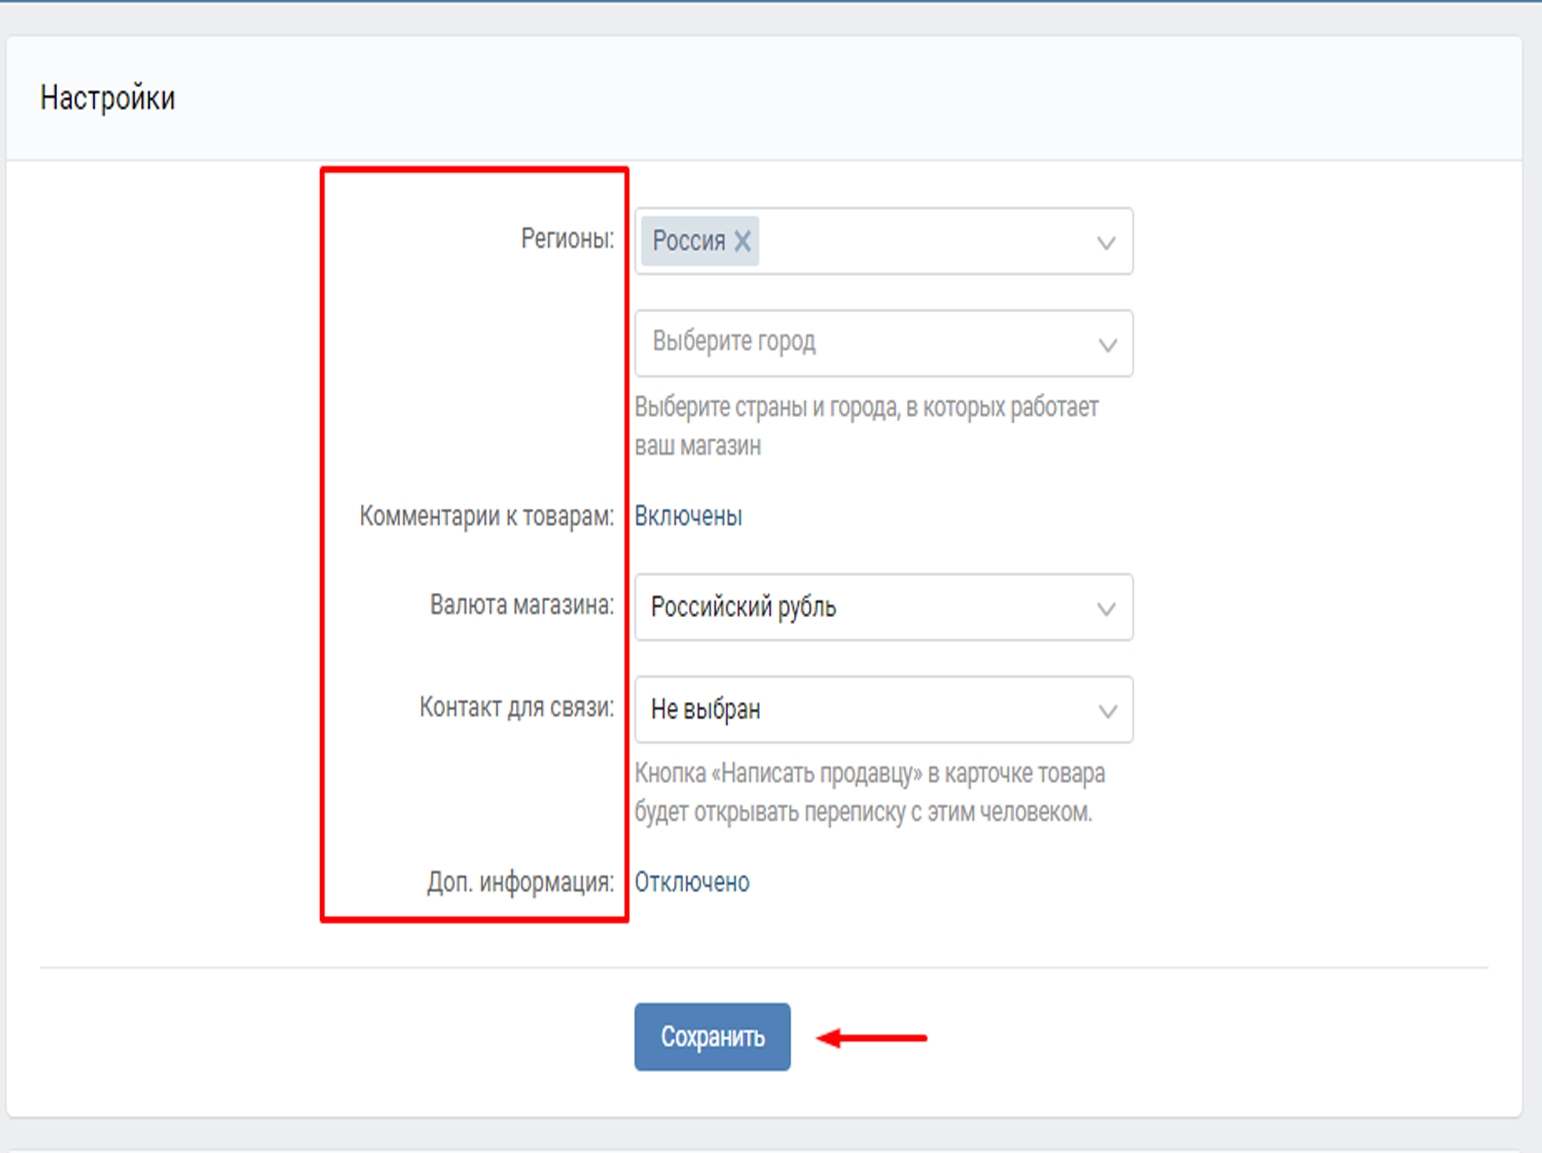Click the Контакт для связи label
Image resolution: width=1542 pixels, height=1153 pixels.
click(x=517, y=707)
